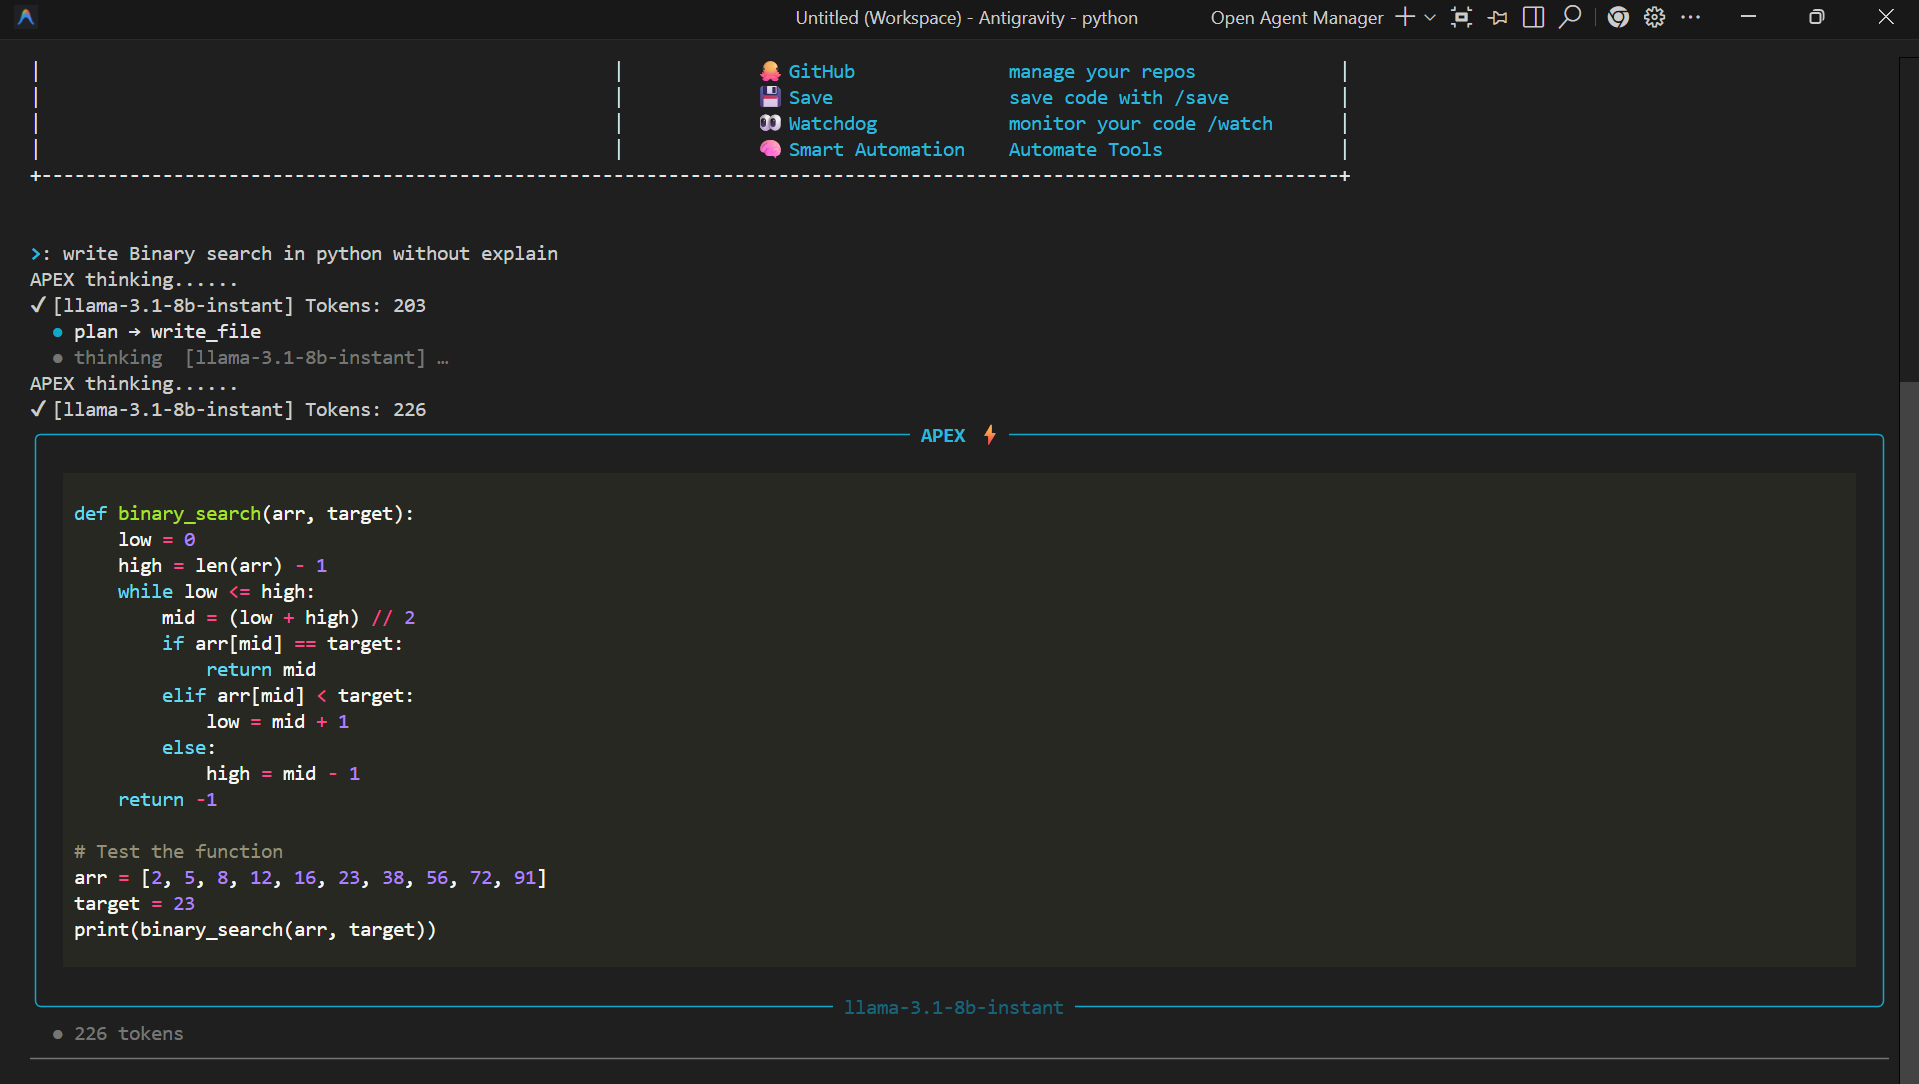The height and width of the screenshot is (1084, 1919).
Task: Click 'monitor your code /watch' text
Action: [1141, 123]
